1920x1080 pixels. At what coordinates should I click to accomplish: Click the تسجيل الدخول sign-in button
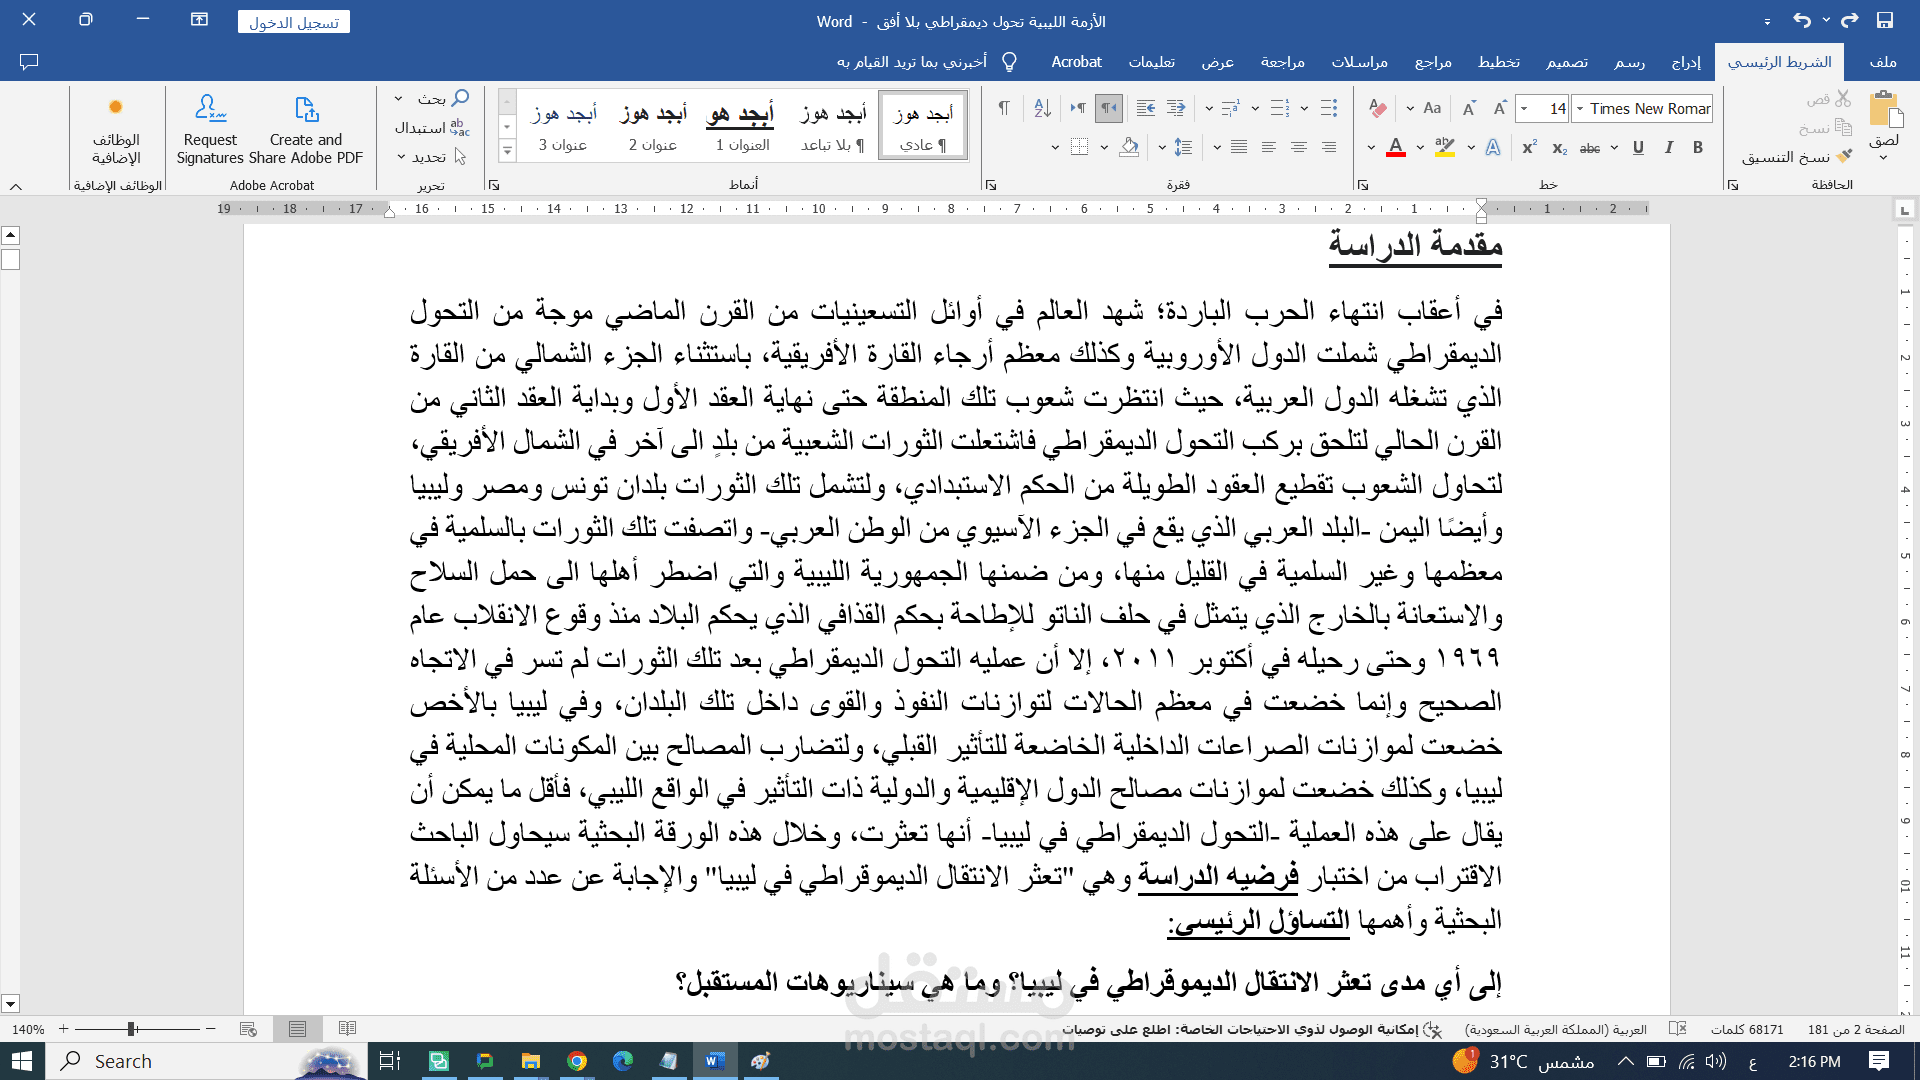click(294, 22)
